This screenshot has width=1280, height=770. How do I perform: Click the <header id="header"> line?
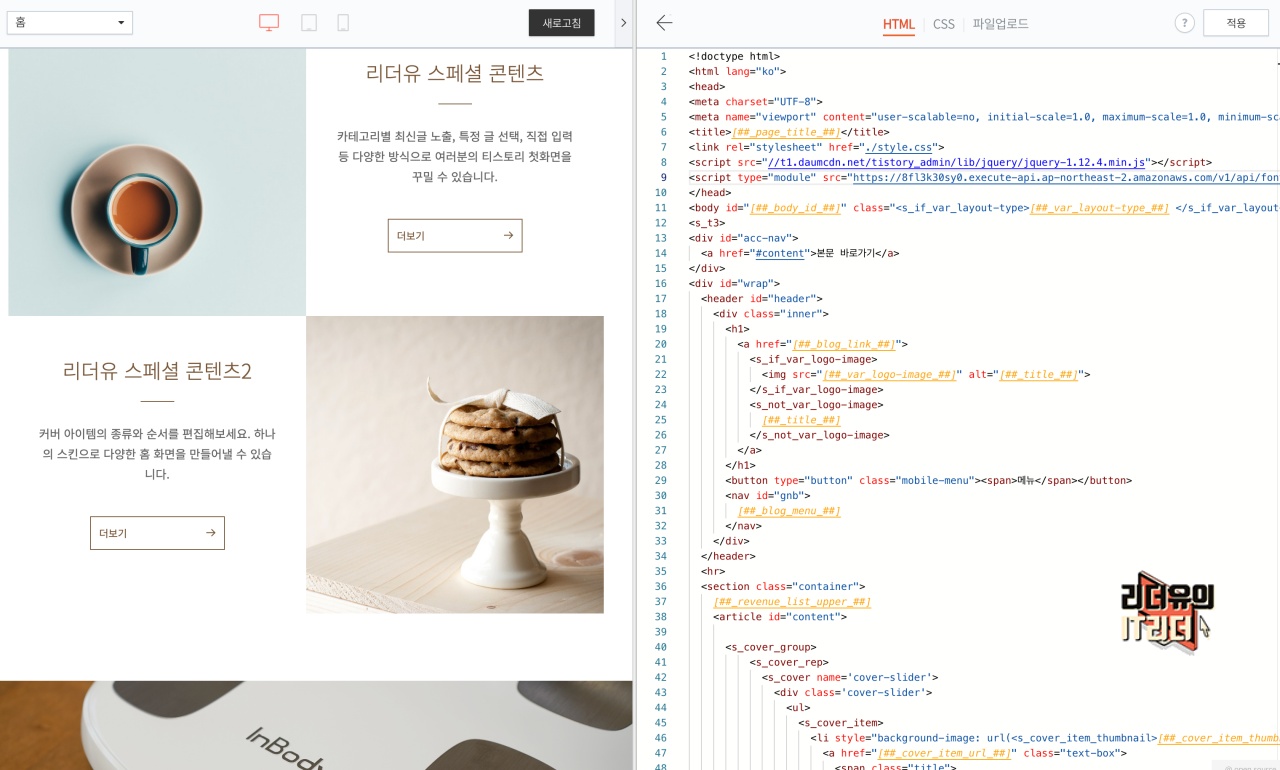point(762,299)
